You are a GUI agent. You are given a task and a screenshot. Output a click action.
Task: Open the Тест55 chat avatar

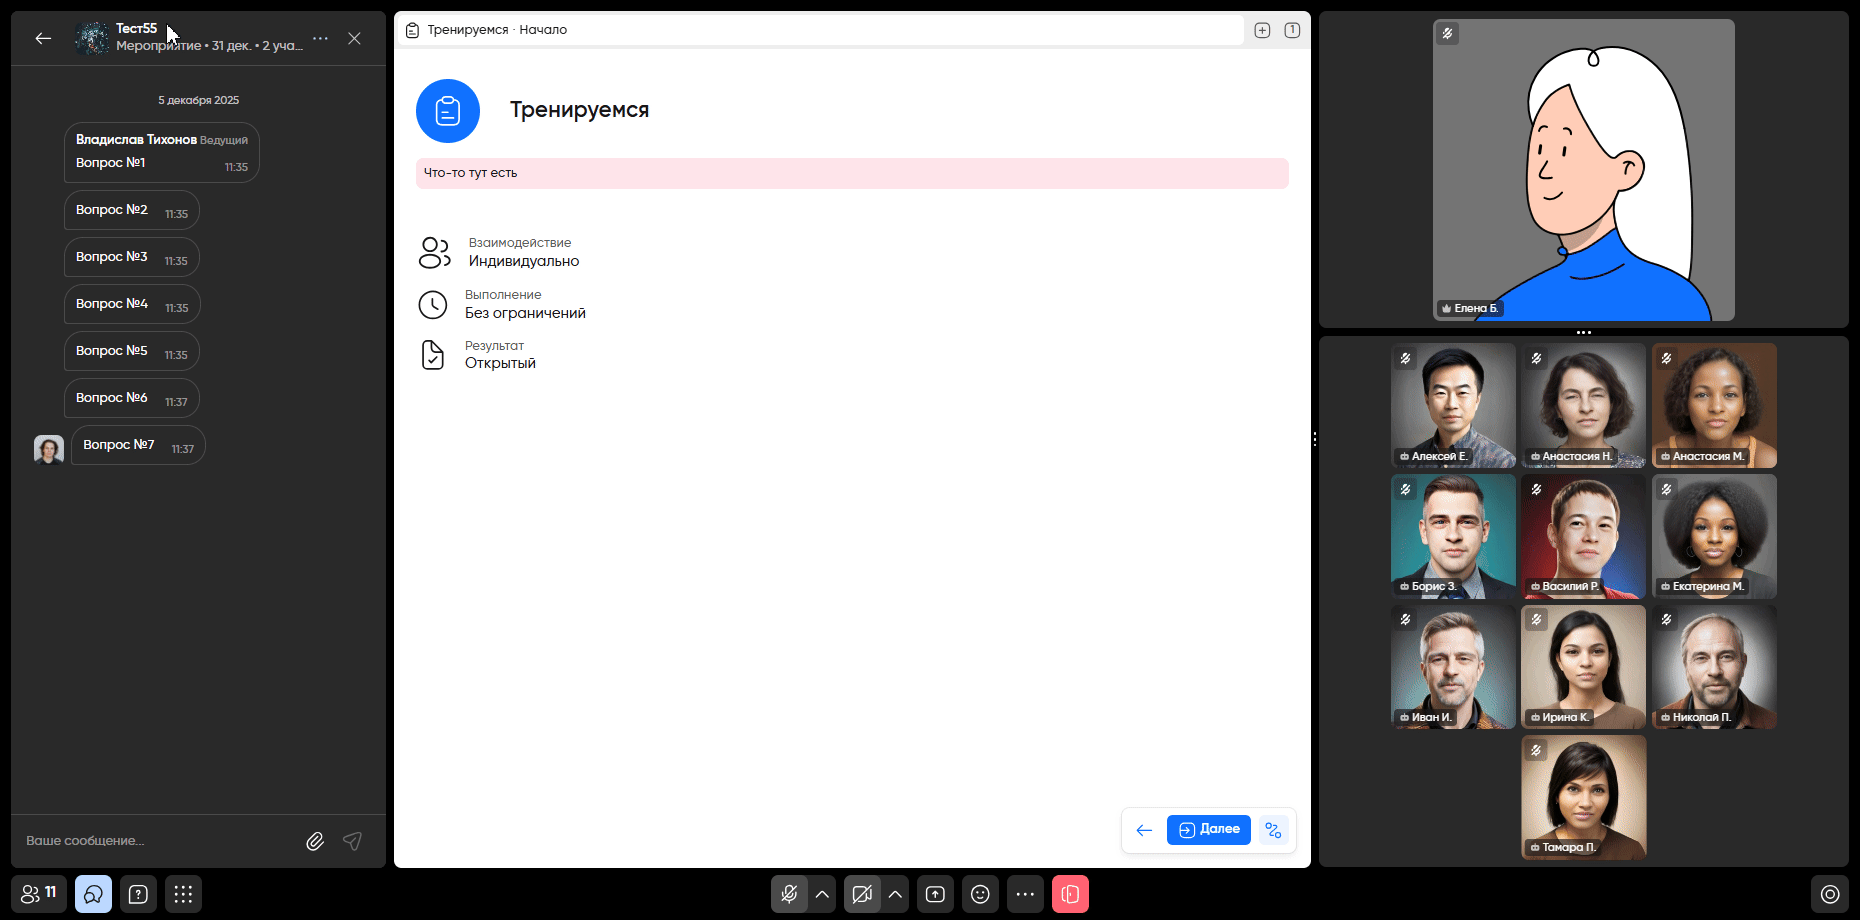92,38
